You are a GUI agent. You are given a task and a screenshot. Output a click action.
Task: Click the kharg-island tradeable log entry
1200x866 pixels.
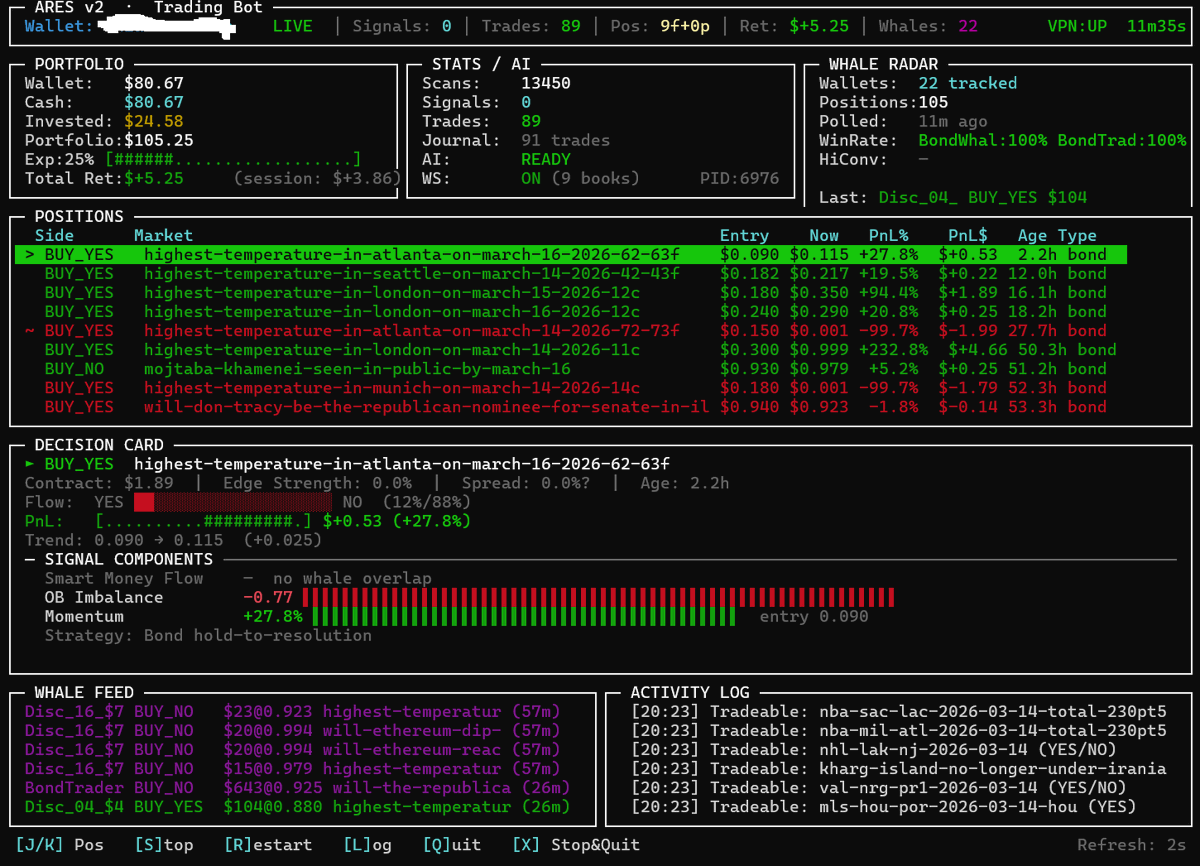point(898,769)
